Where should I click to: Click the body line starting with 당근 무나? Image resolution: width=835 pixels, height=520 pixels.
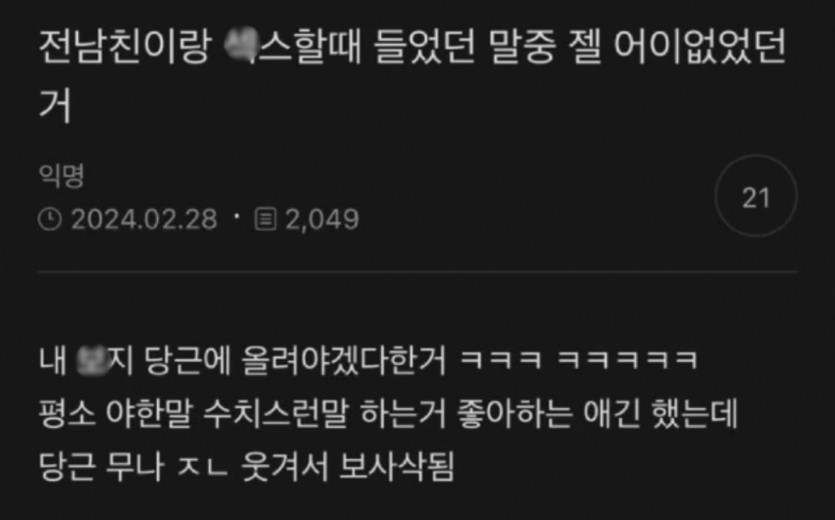tap(247, 467)
